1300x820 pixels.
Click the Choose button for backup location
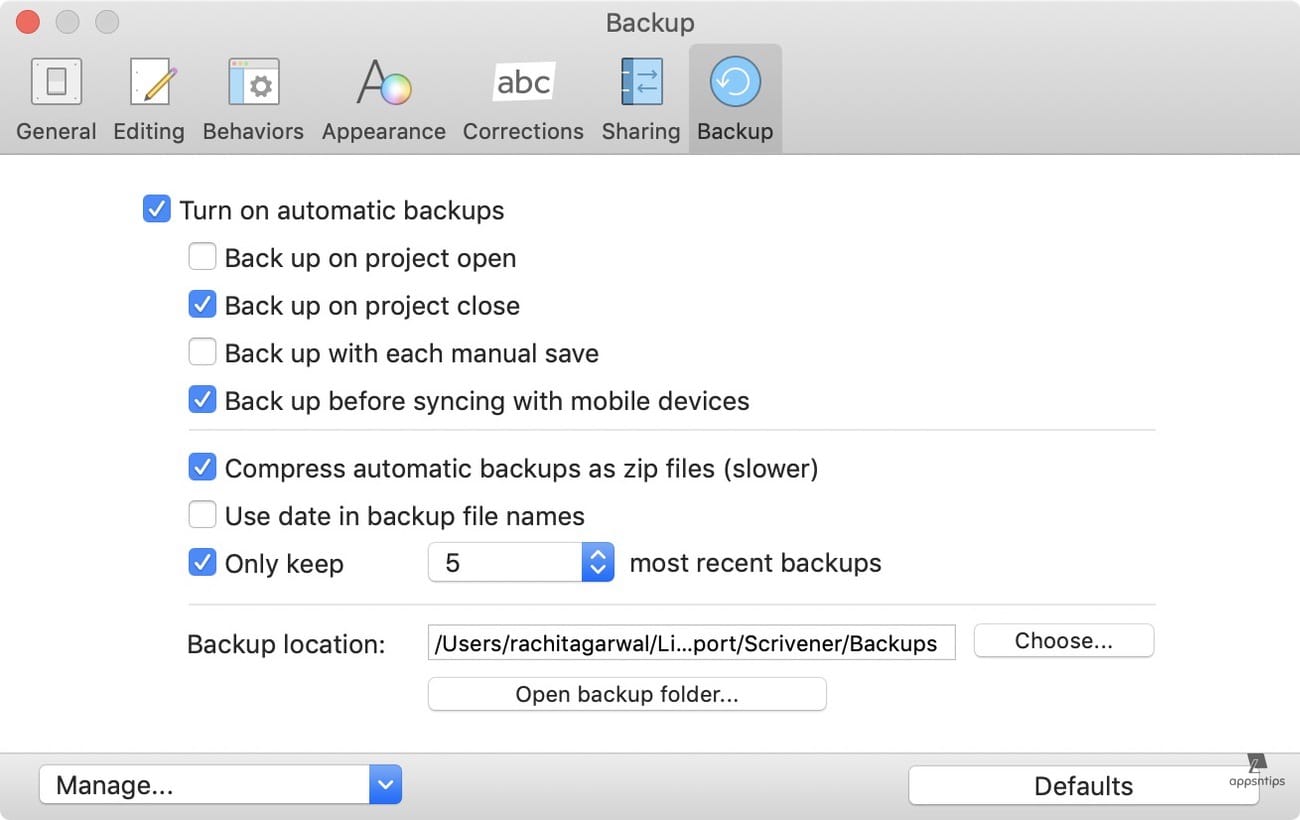point(1064,641)
